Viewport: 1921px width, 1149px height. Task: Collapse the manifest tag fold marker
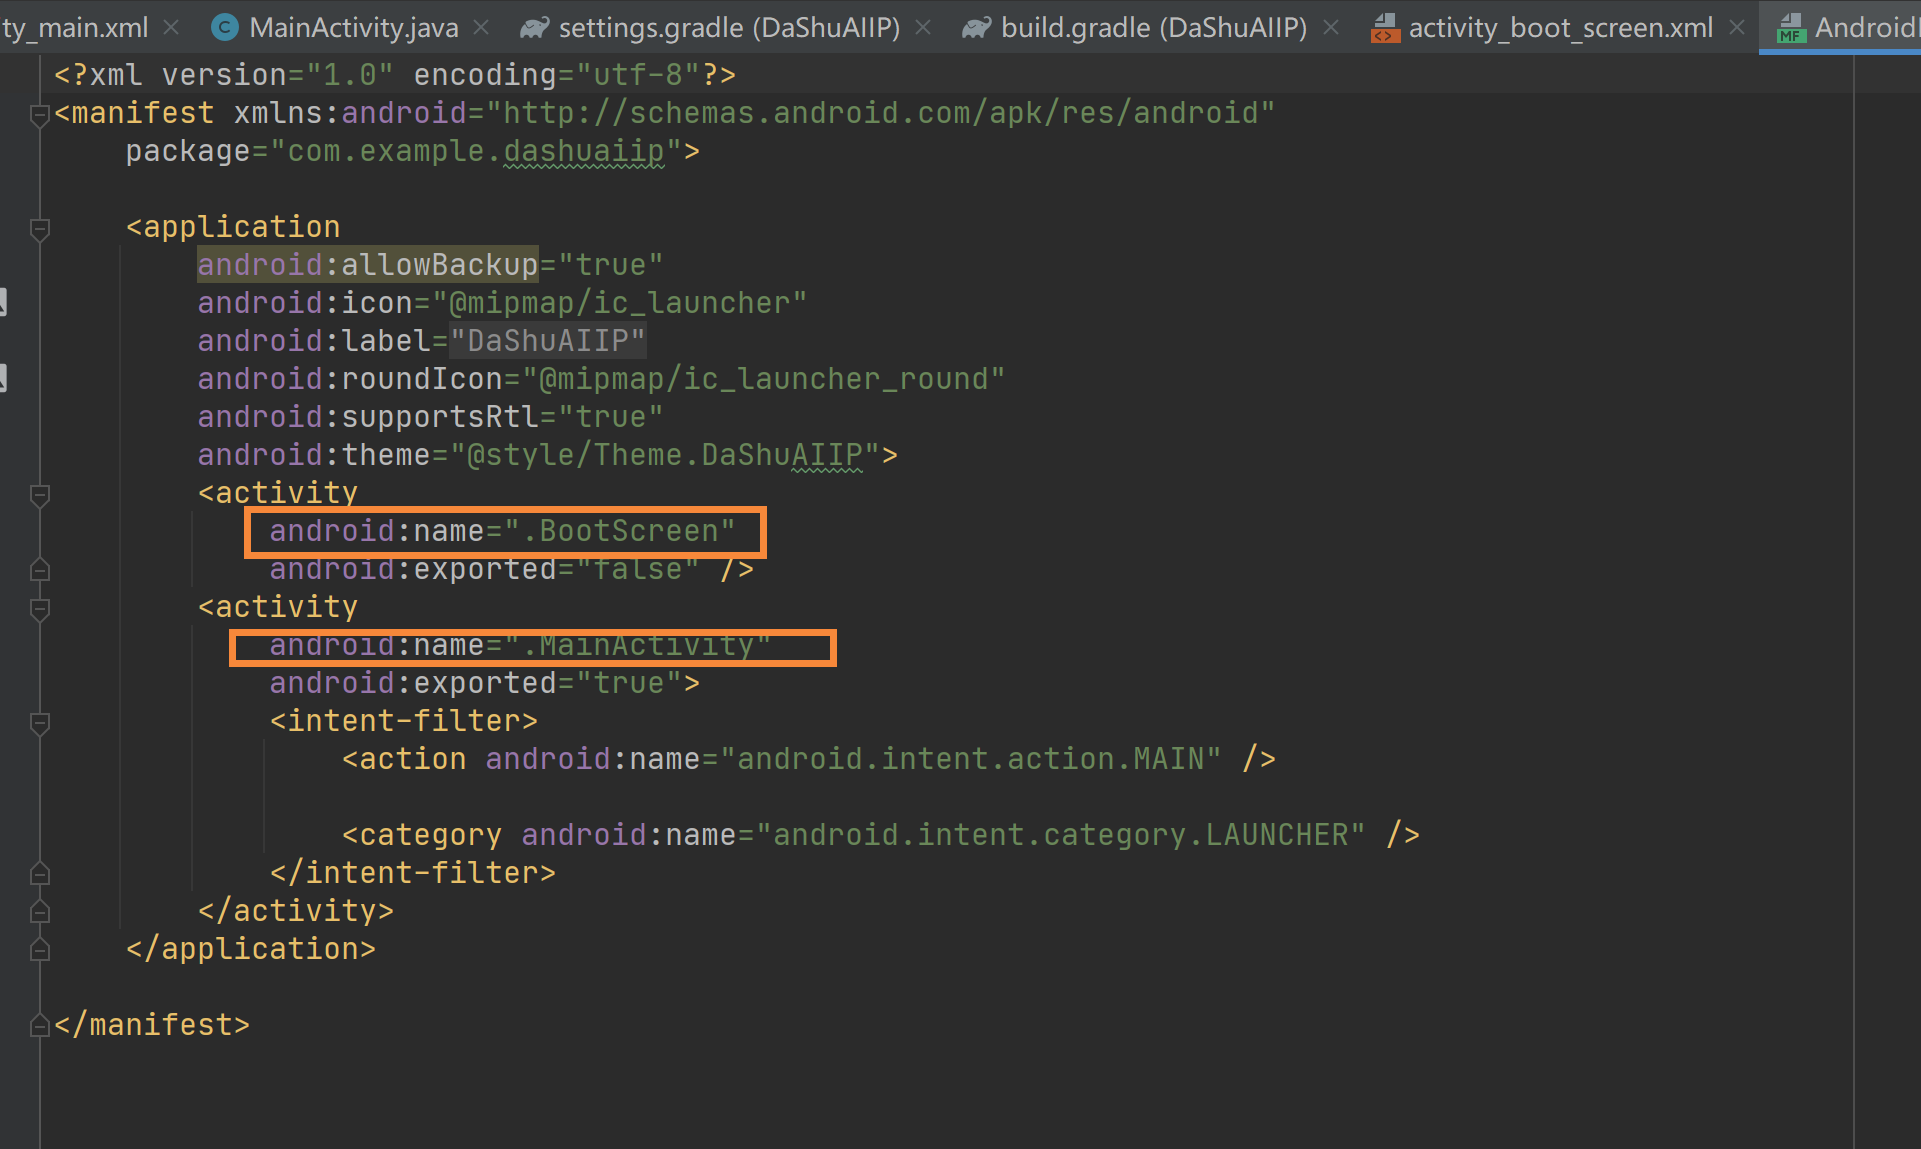coord(40,115)
